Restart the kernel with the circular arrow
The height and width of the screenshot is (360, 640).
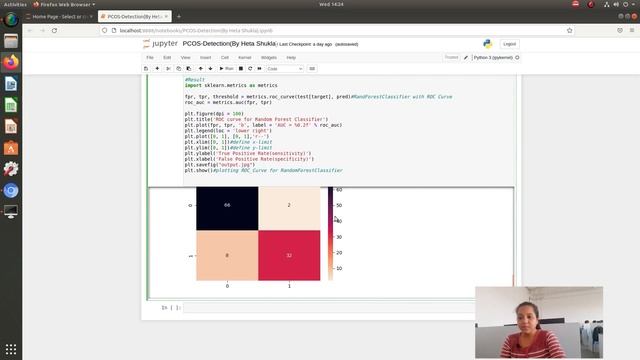click(250, 69)
